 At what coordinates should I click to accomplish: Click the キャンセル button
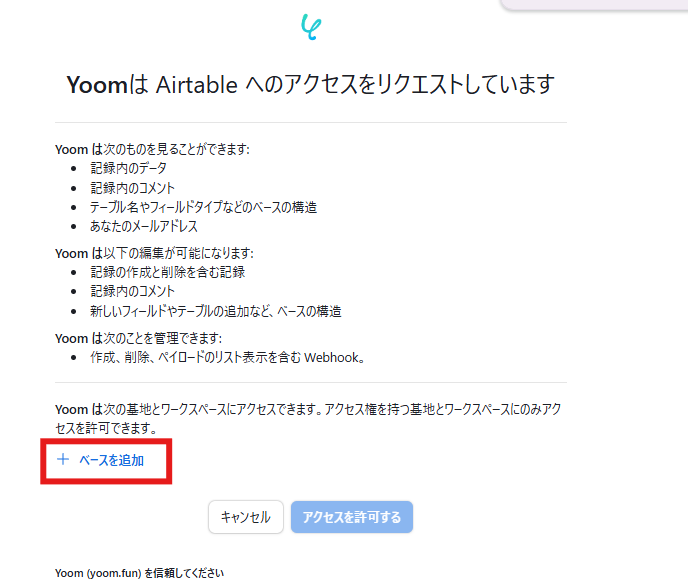[246, 517]
